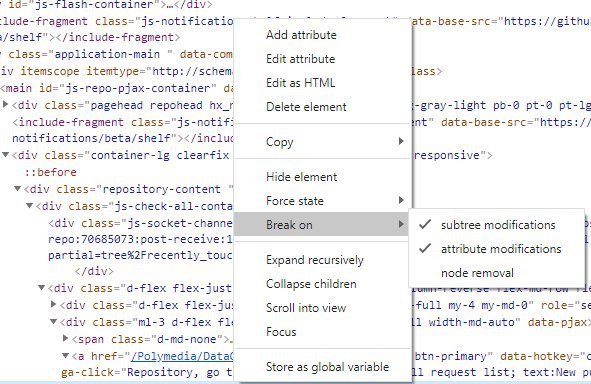Collapse the d-flex flex-just div
591x384 pixels.
click(42, 288)
